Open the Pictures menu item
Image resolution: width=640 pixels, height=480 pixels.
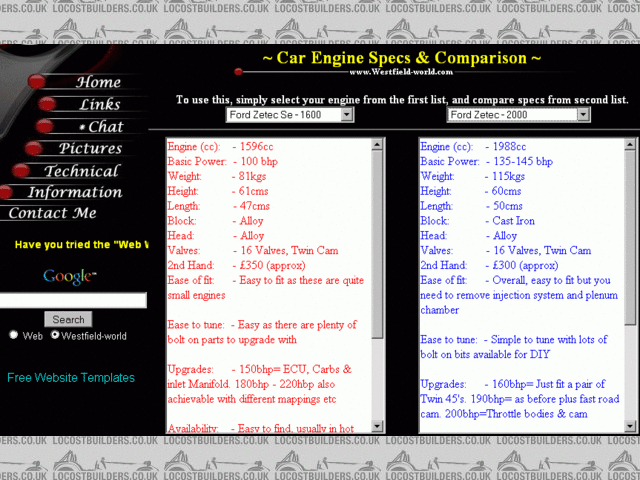pos(90,149)
